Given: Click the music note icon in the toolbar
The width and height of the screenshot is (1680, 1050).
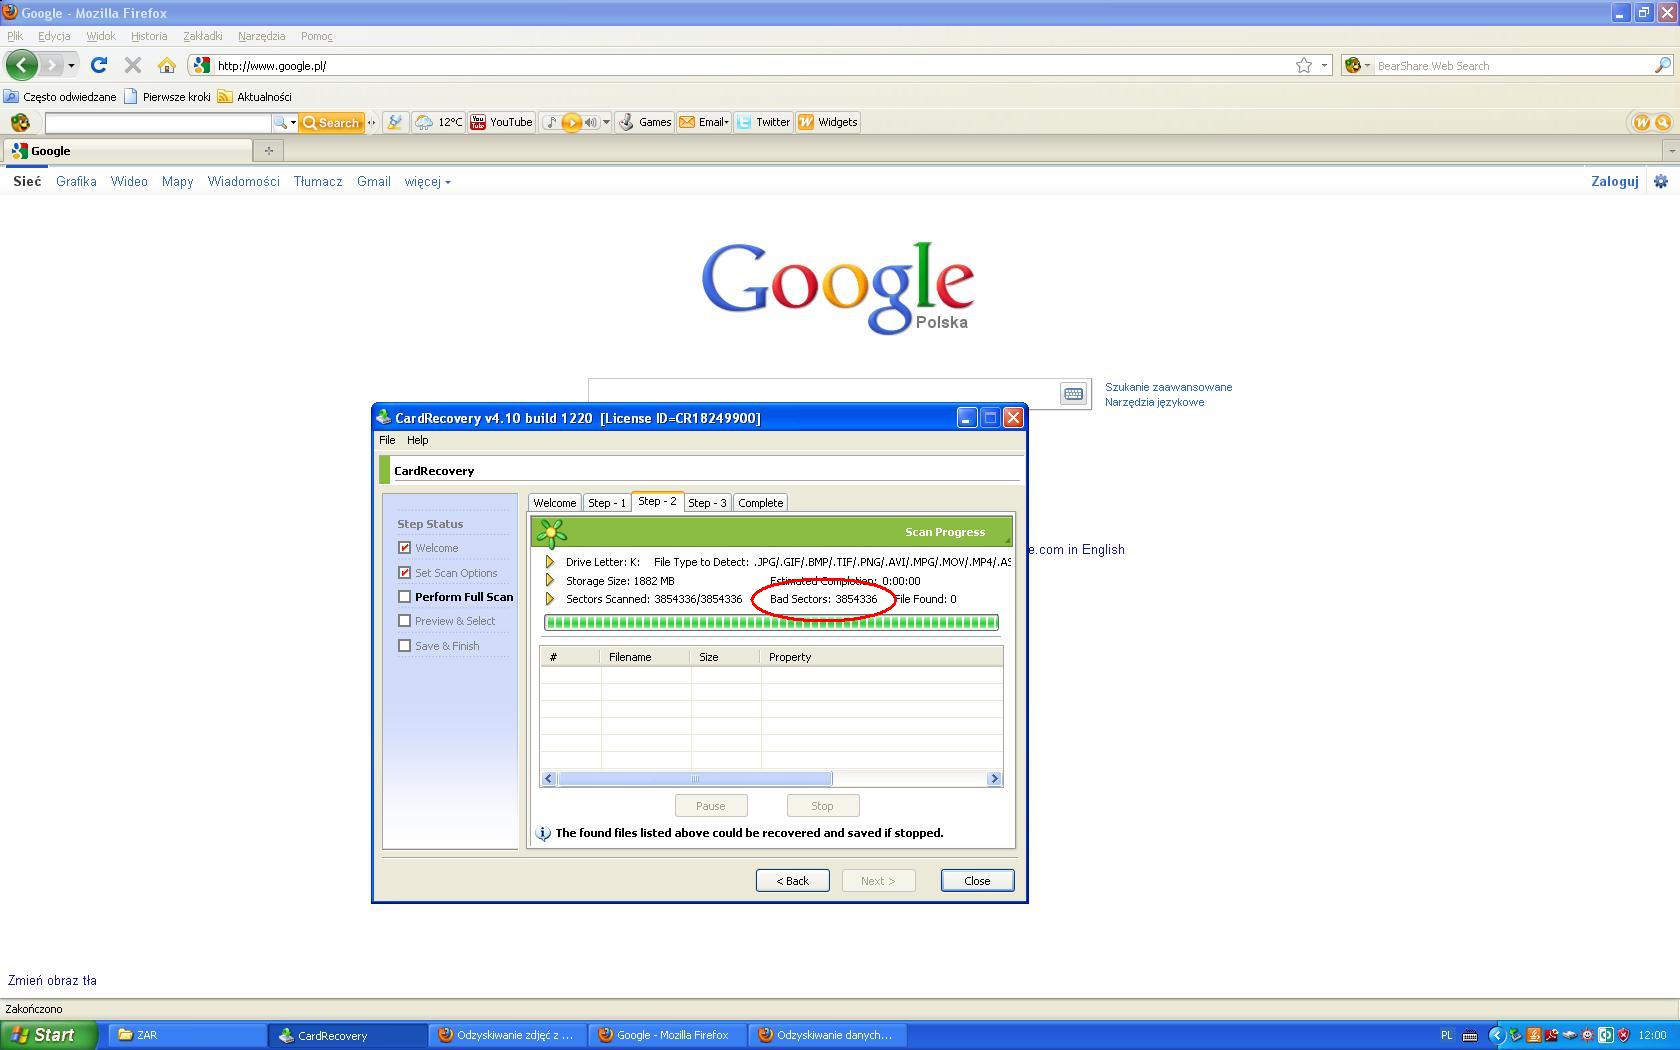Looking at the screenshot, I should [x=550, y=122].
